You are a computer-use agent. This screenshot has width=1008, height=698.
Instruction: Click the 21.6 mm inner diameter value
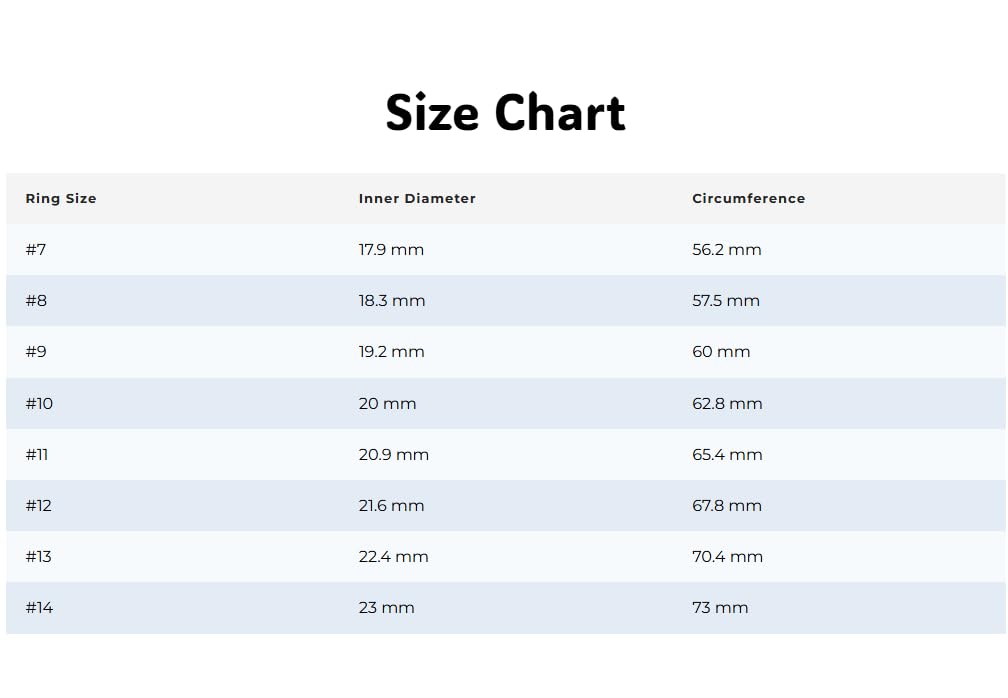tap(392, 506)
